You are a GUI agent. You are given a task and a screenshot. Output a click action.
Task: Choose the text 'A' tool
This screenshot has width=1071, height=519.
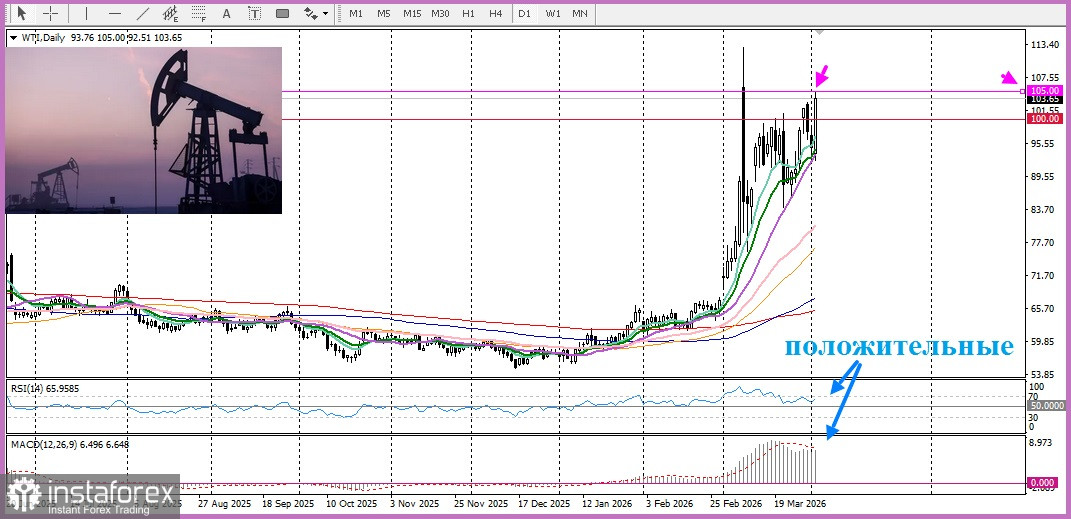pos(227,14)
